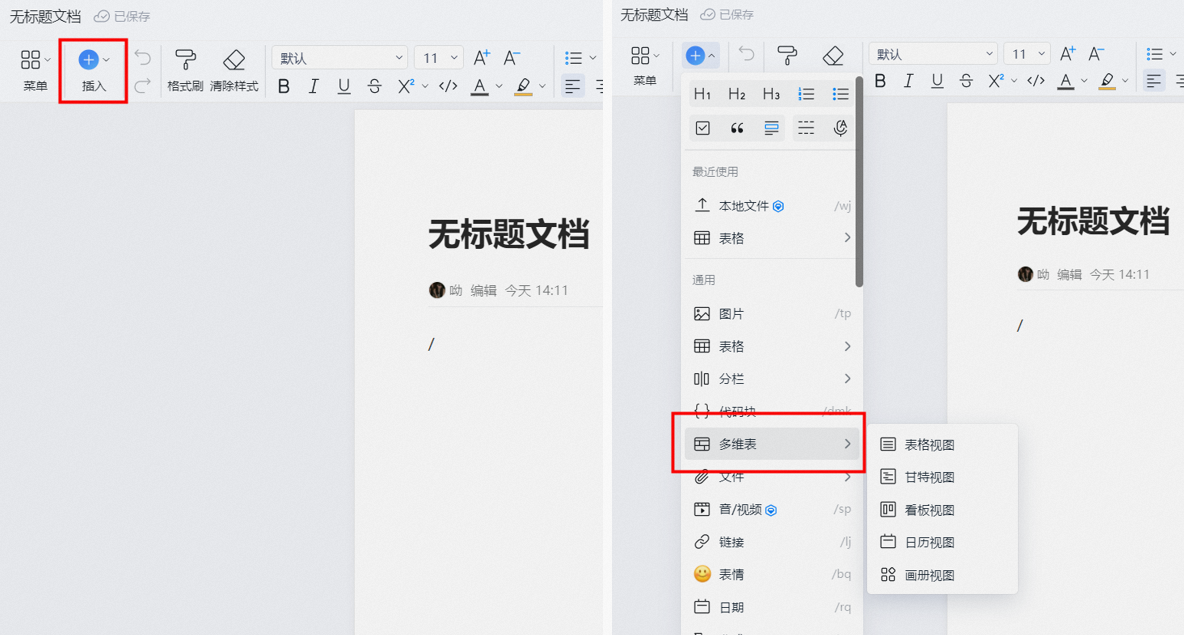
Task: Insert a divider line icon
Action: (x=806, y=128)
